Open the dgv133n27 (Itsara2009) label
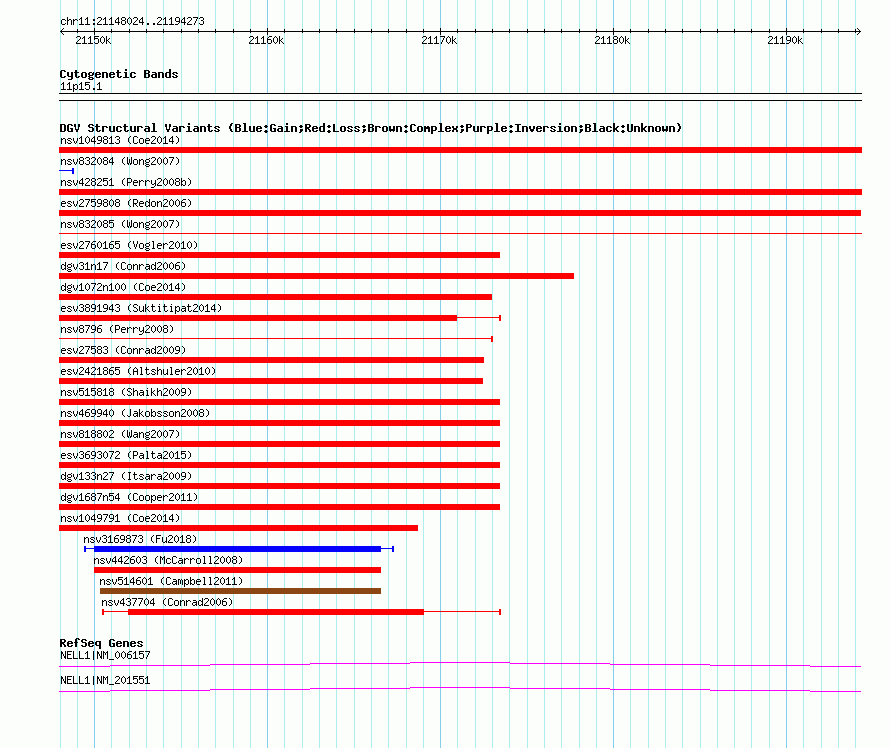Image resolution: width=890 pixels, height=748 pixels. [x=126, y=476]
